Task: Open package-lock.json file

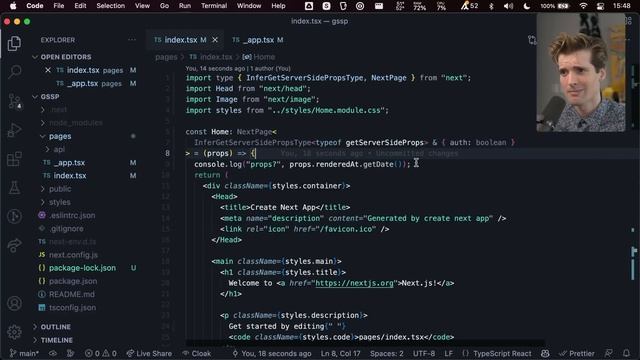Action: (82, 268)
